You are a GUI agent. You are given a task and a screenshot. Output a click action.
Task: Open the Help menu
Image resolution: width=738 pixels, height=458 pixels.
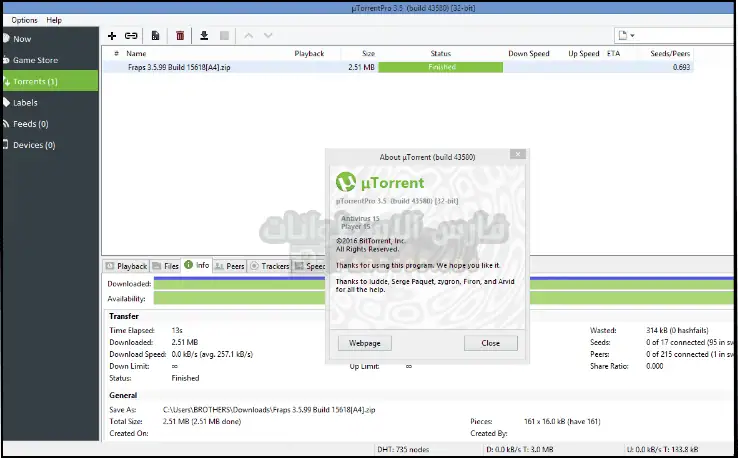pyautogui.click(x=54, y=20)
